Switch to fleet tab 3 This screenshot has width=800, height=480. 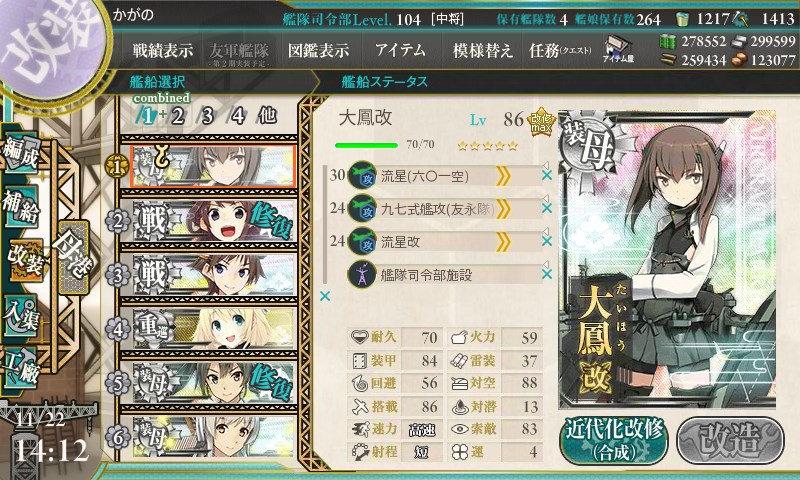point(207,116)
